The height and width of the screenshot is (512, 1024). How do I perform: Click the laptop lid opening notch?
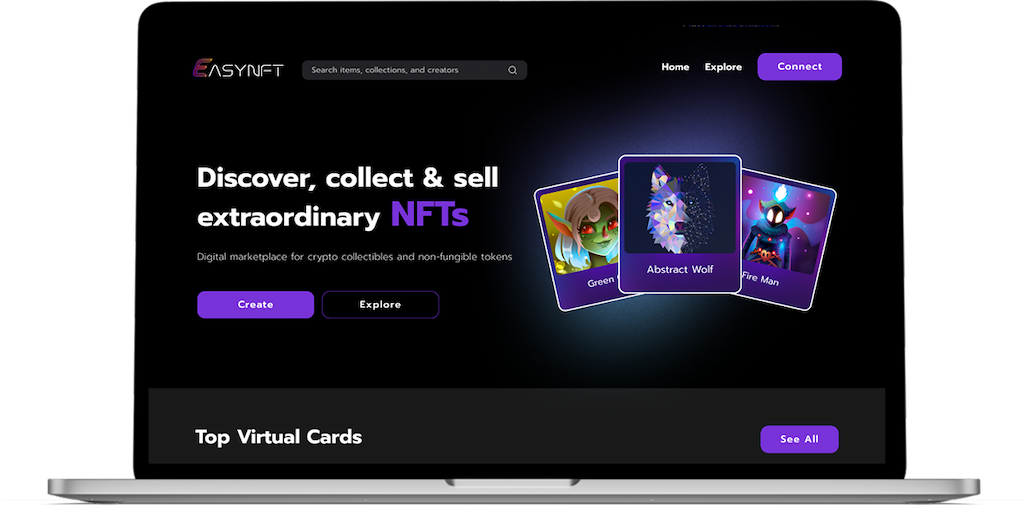(x=512, y=483)
